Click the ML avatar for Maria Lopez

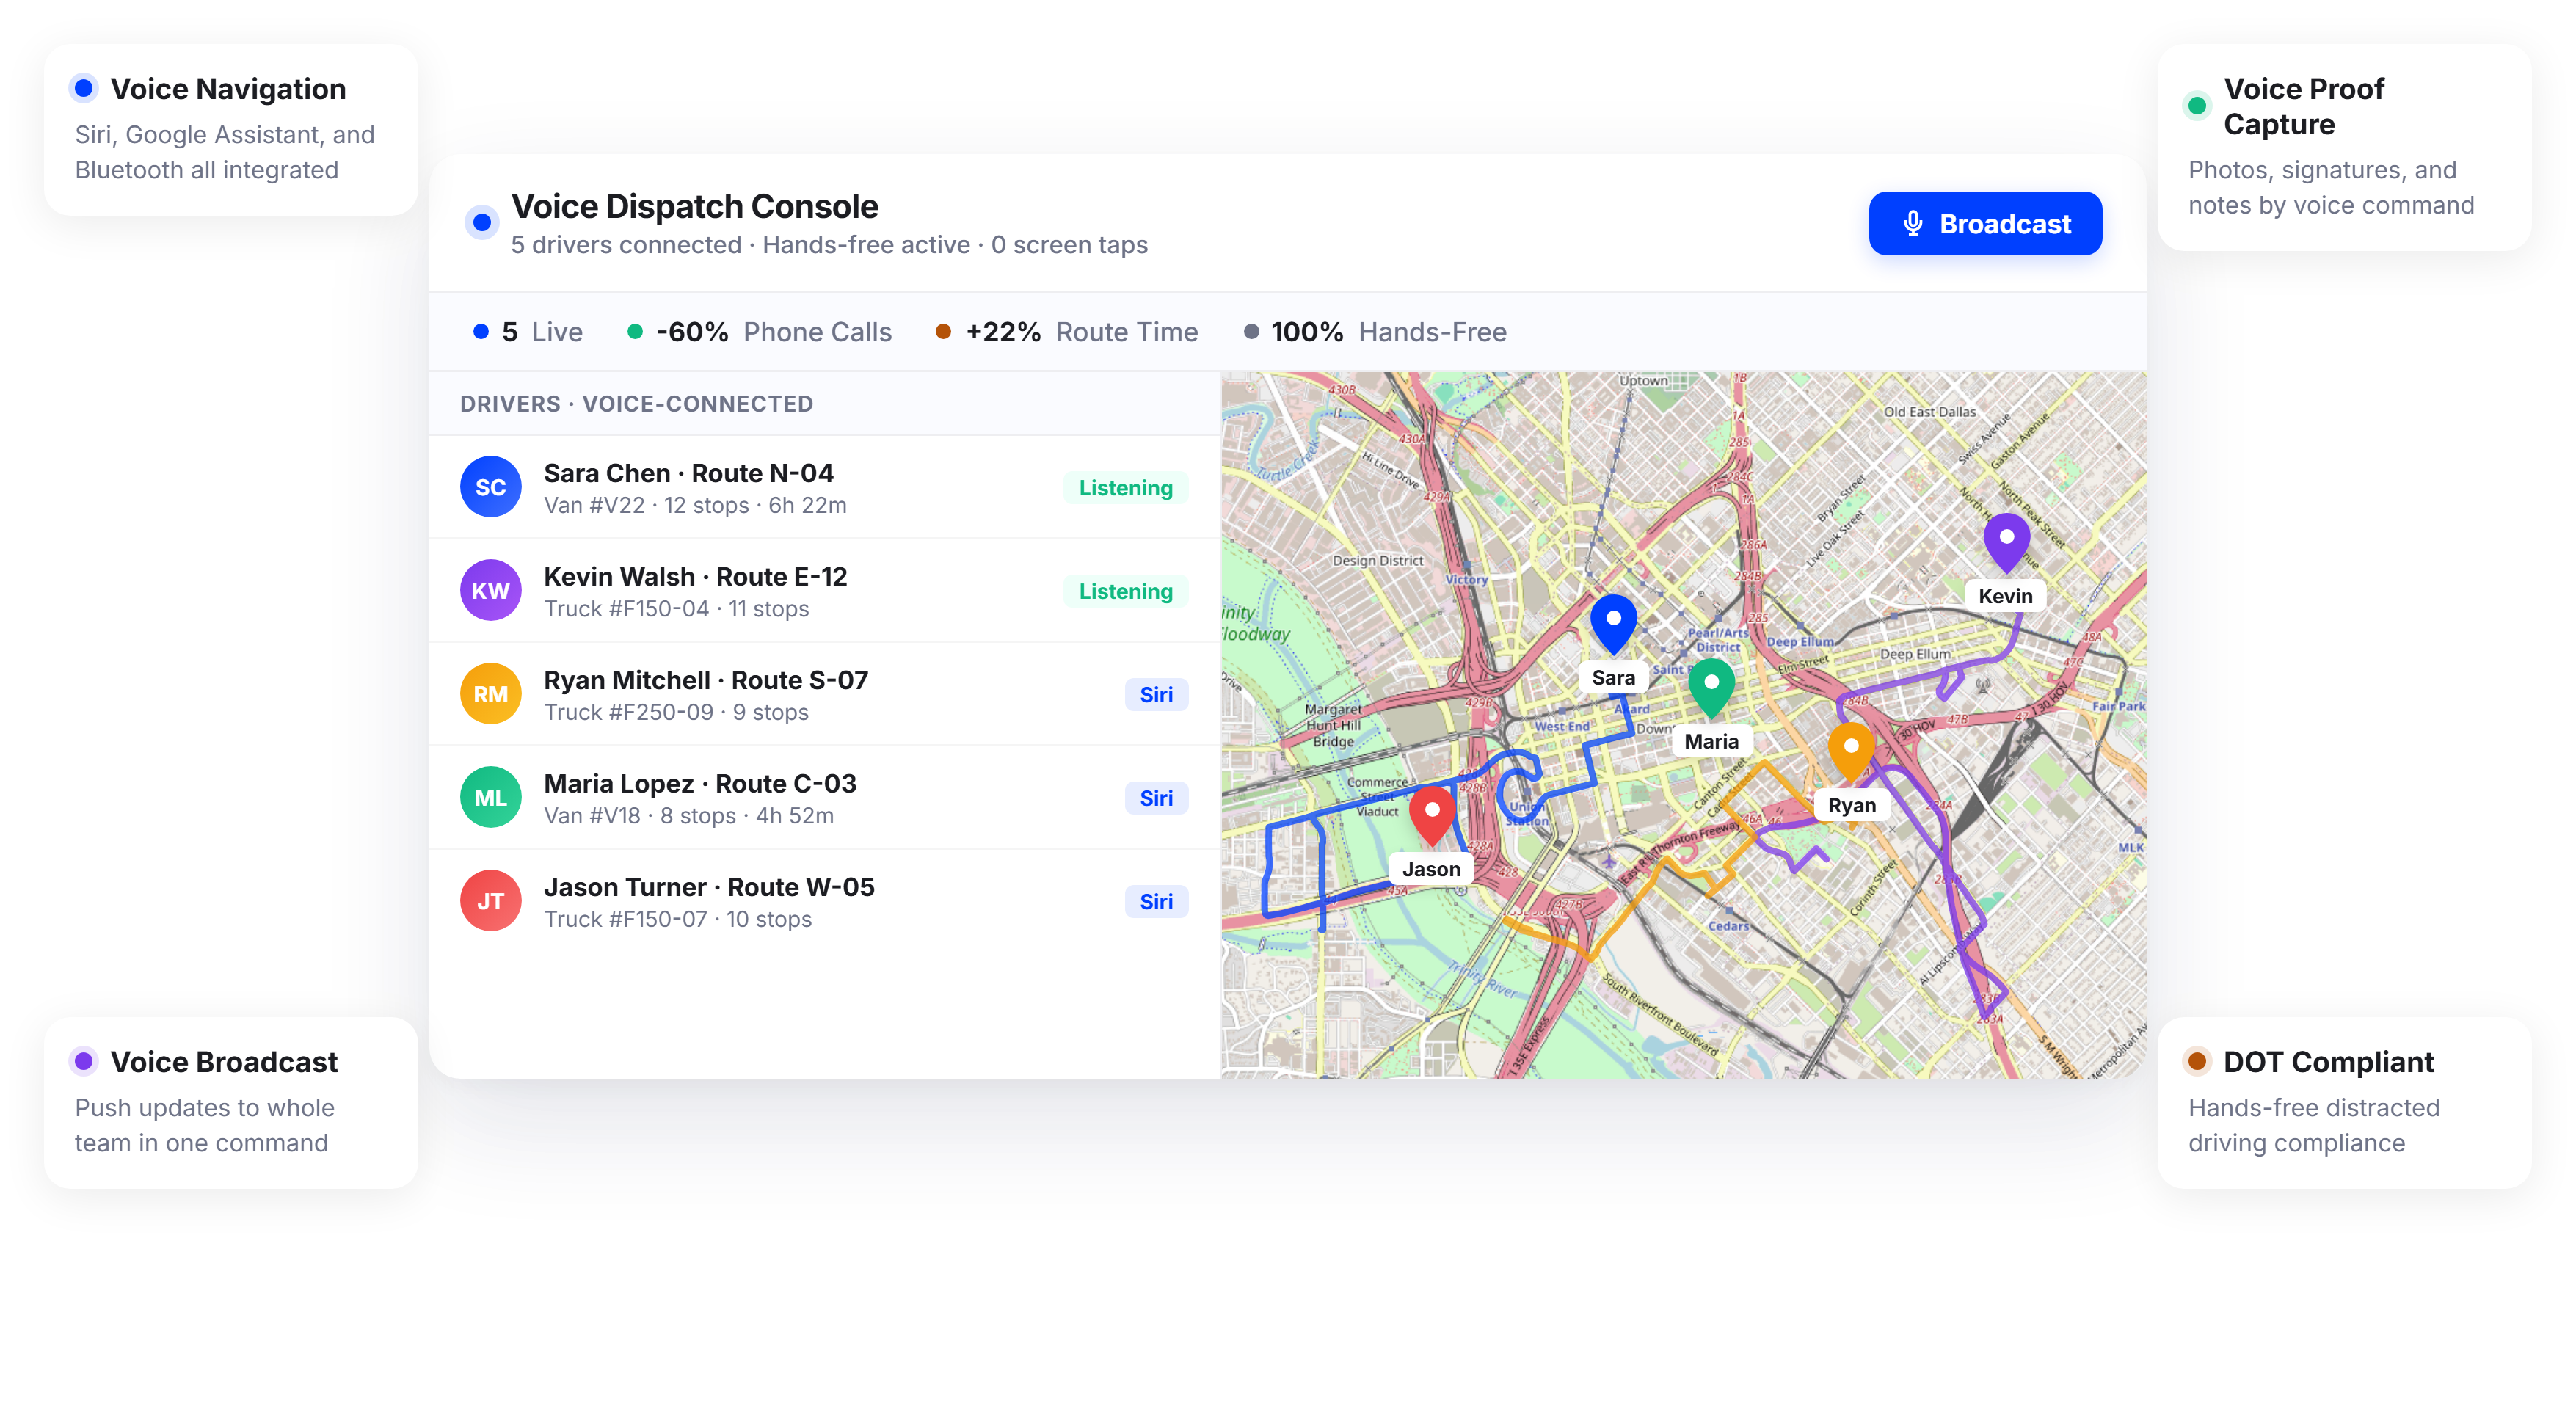pyautogui.click(x=490, y=797)
